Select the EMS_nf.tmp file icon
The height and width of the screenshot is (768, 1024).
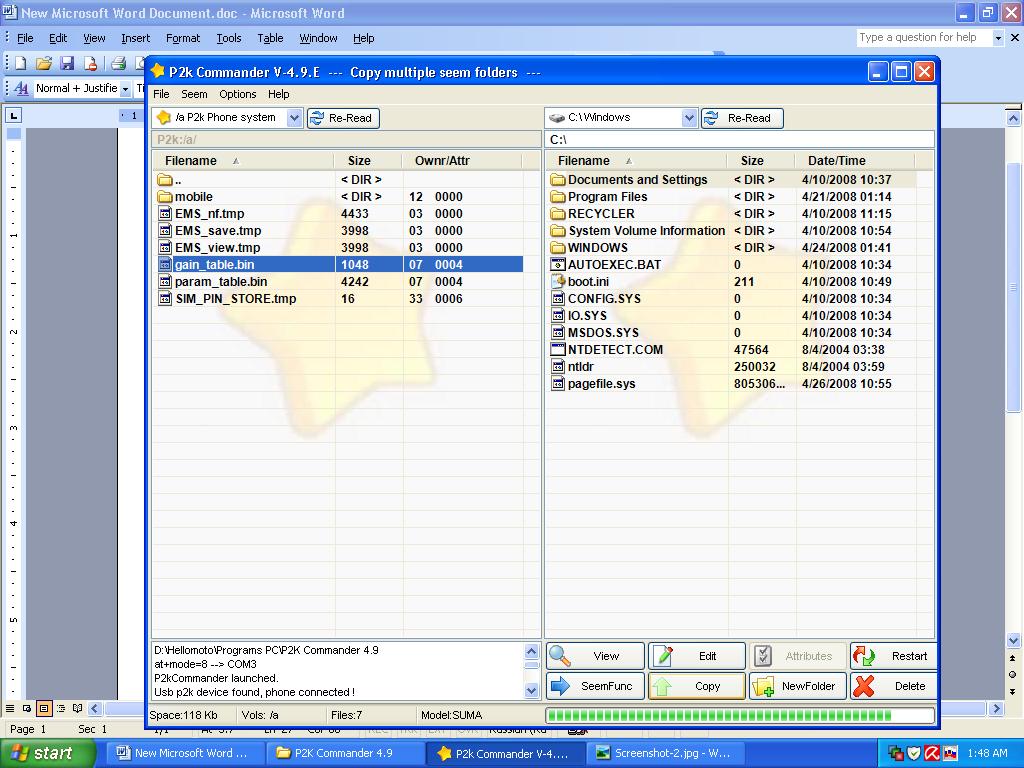click(x=165, y=214)
